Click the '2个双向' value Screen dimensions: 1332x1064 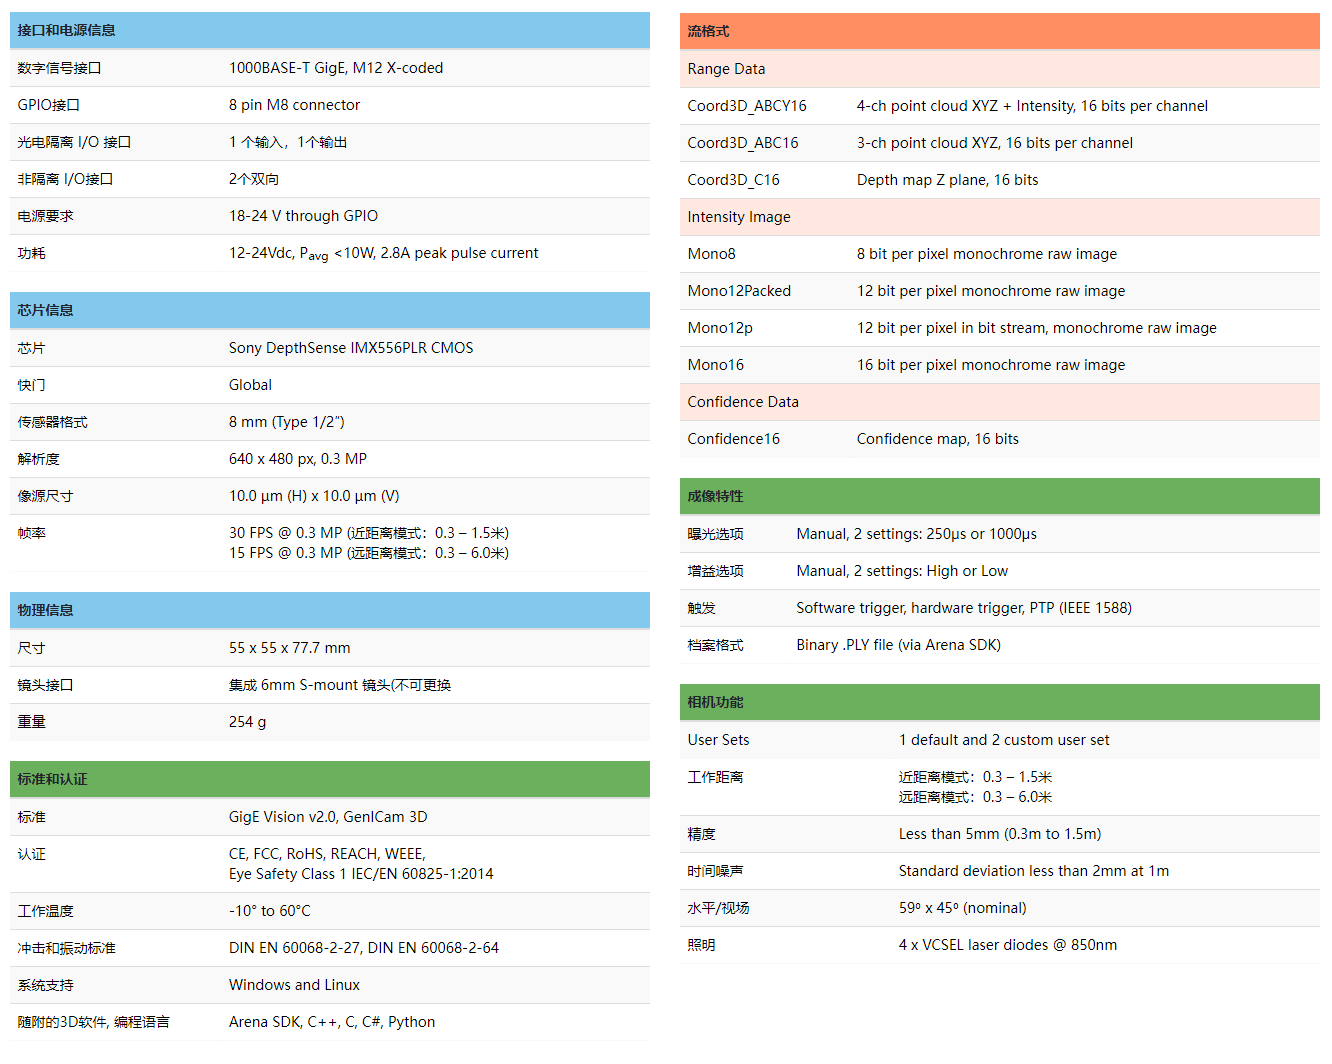[254, 179]
